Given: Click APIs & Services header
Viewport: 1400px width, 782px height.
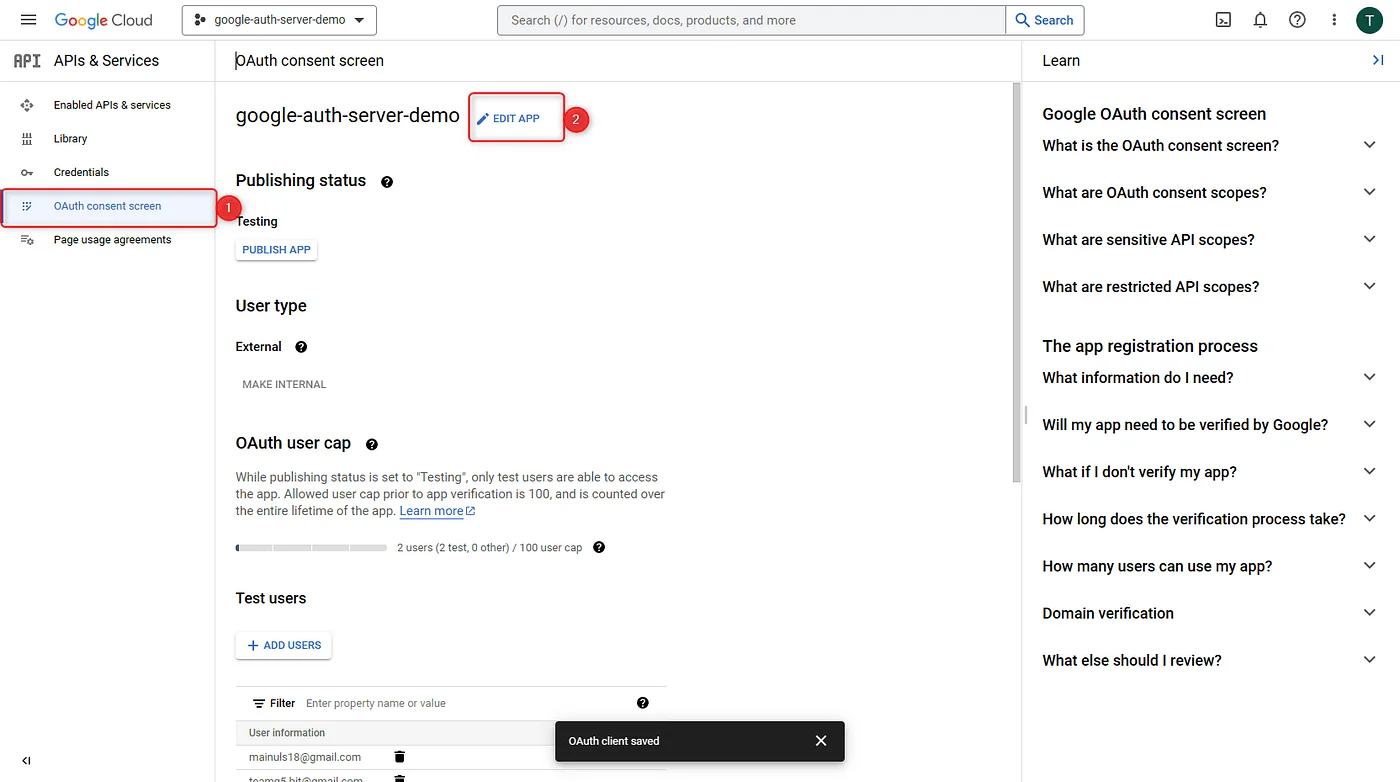Looking at the screenshot, I should click(x=106, y=61).
